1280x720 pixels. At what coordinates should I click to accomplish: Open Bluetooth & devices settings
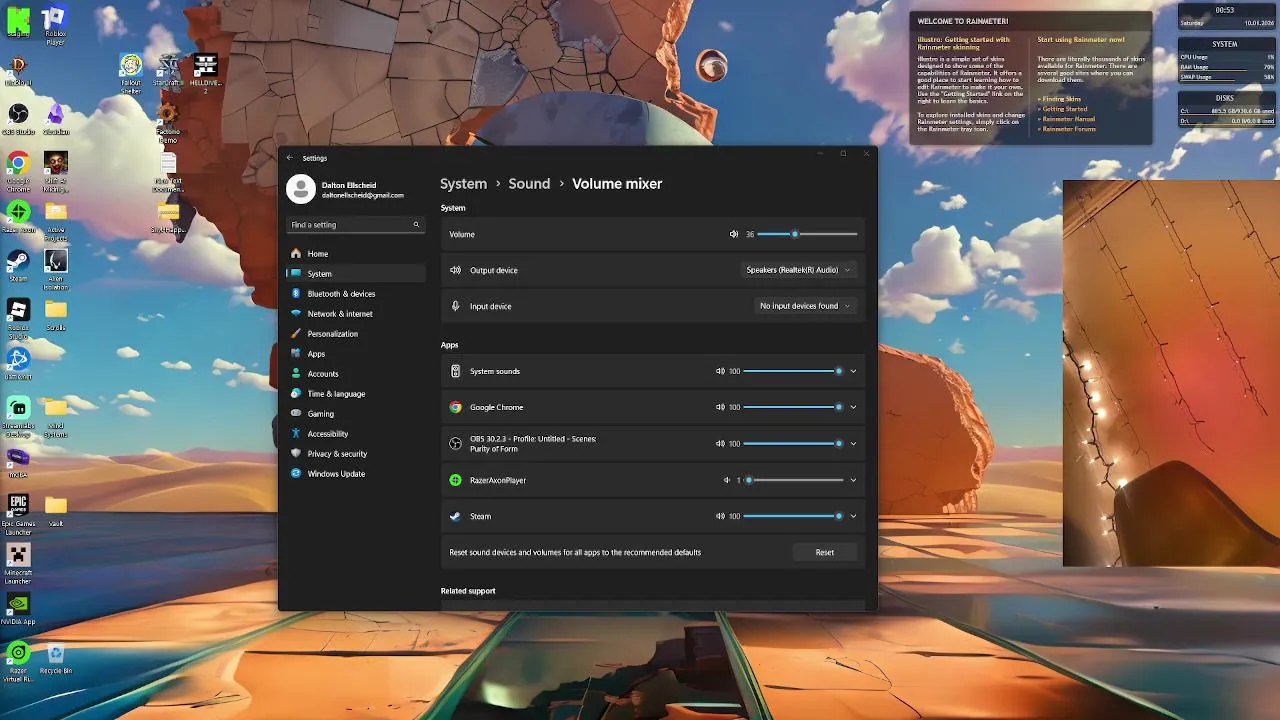point(356,294)
